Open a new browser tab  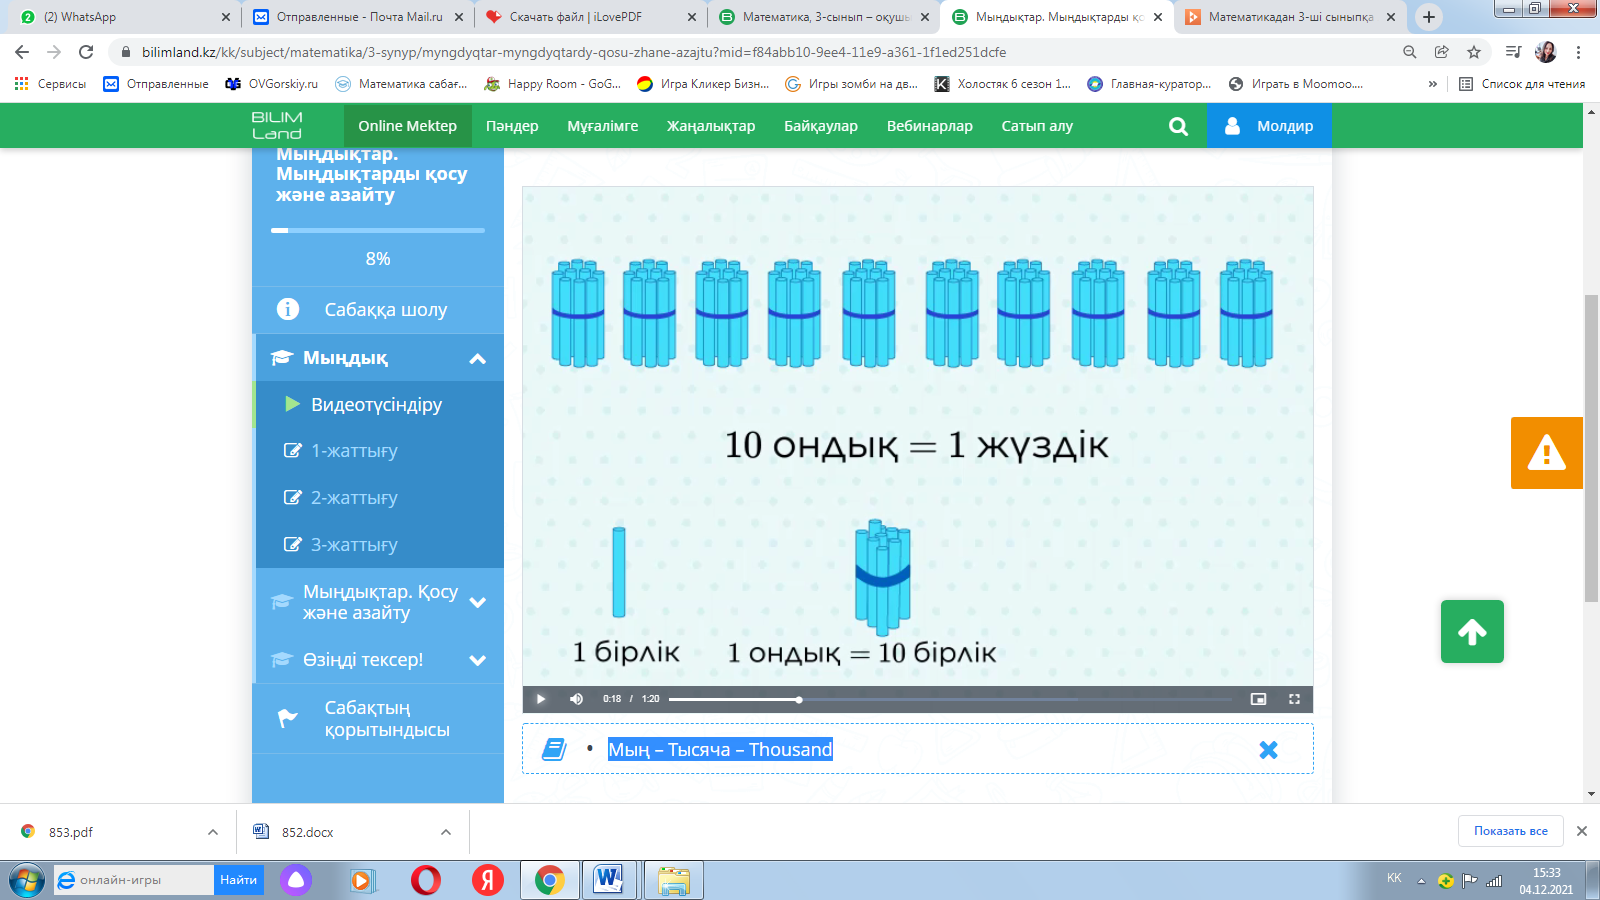(1429, 17)
